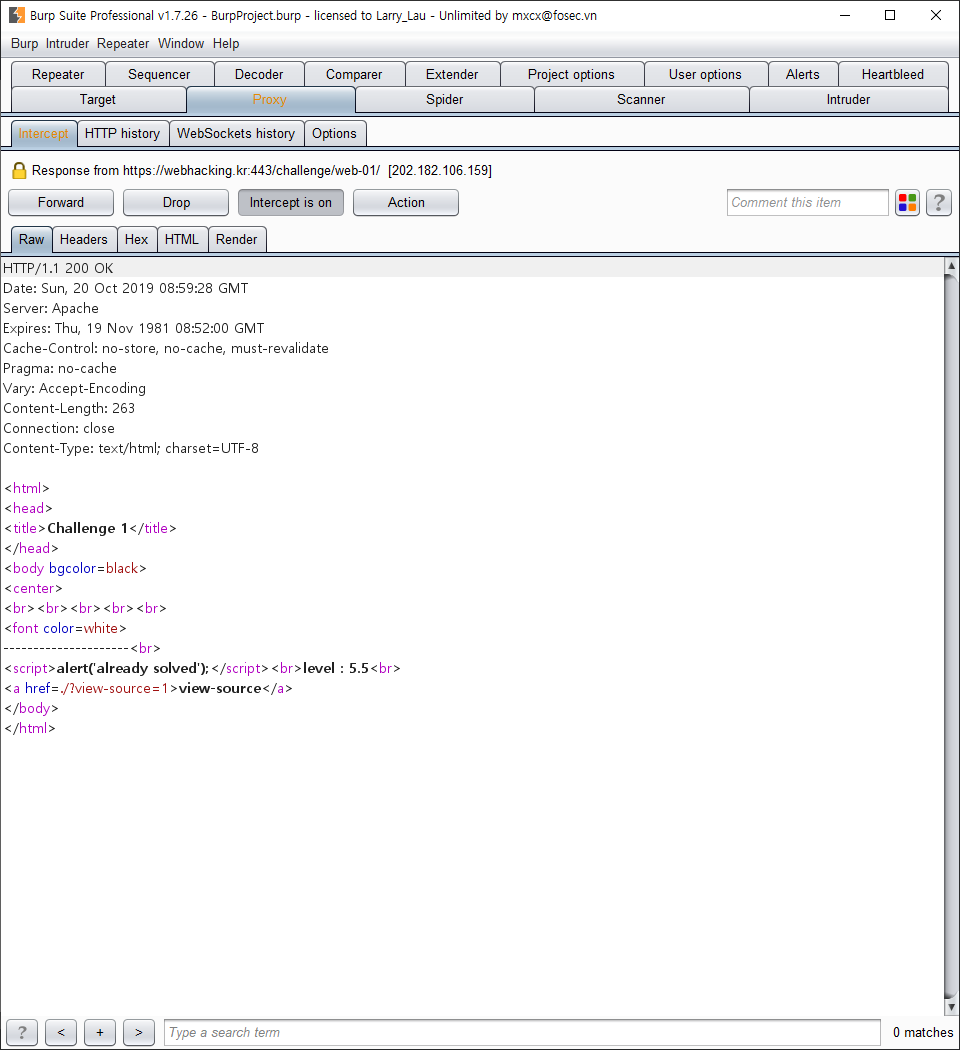
Task: Select the Raw message view tab
Action: (31, 240)
